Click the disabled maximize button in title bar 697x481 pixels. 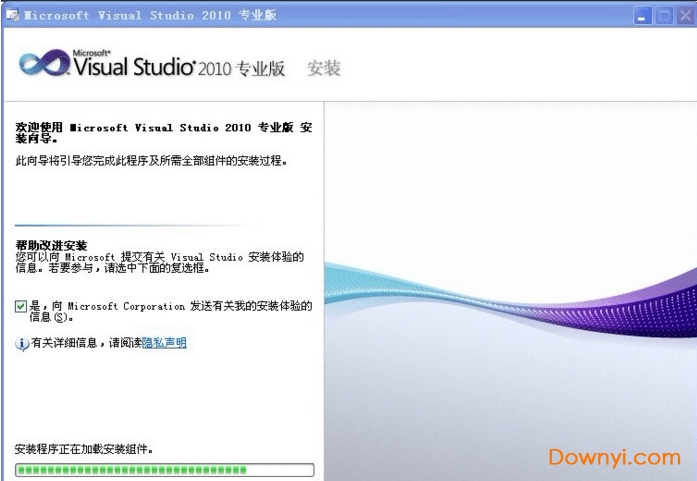click(x=663, y=15)
